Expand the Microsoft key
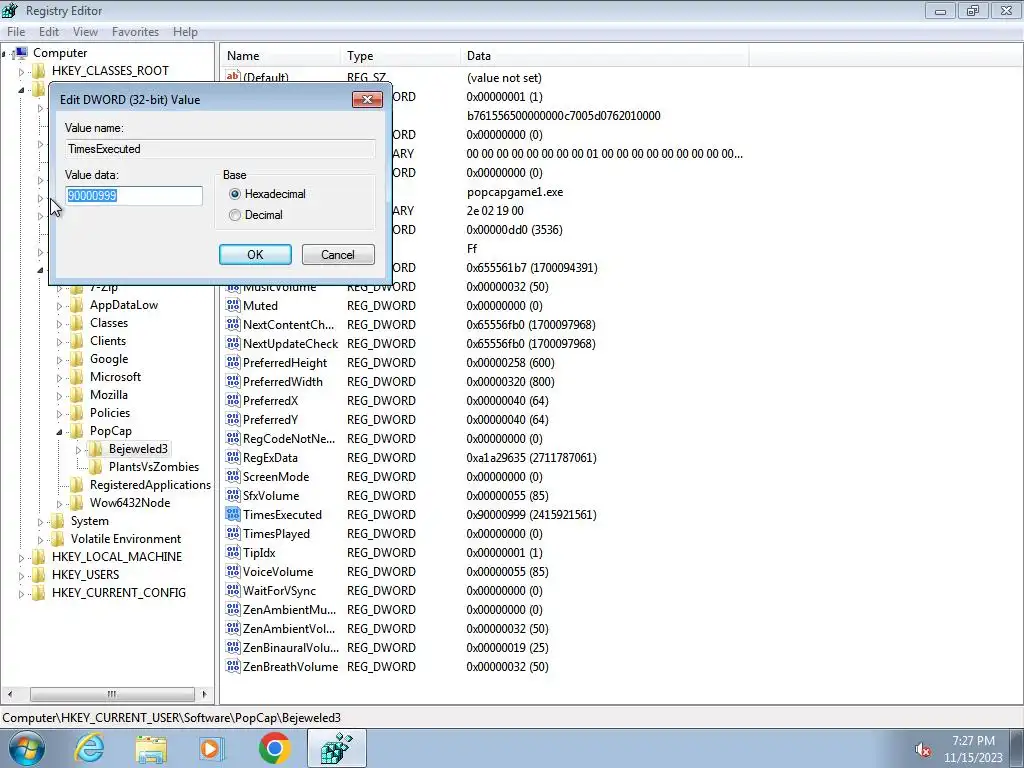This screenshot has height=768, width=1024. click(x=59, y=377)
